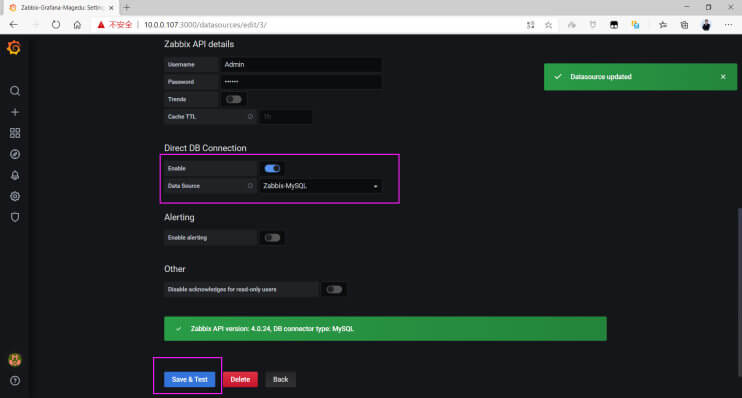Open the Server Admin shield icon

(15, 217)
